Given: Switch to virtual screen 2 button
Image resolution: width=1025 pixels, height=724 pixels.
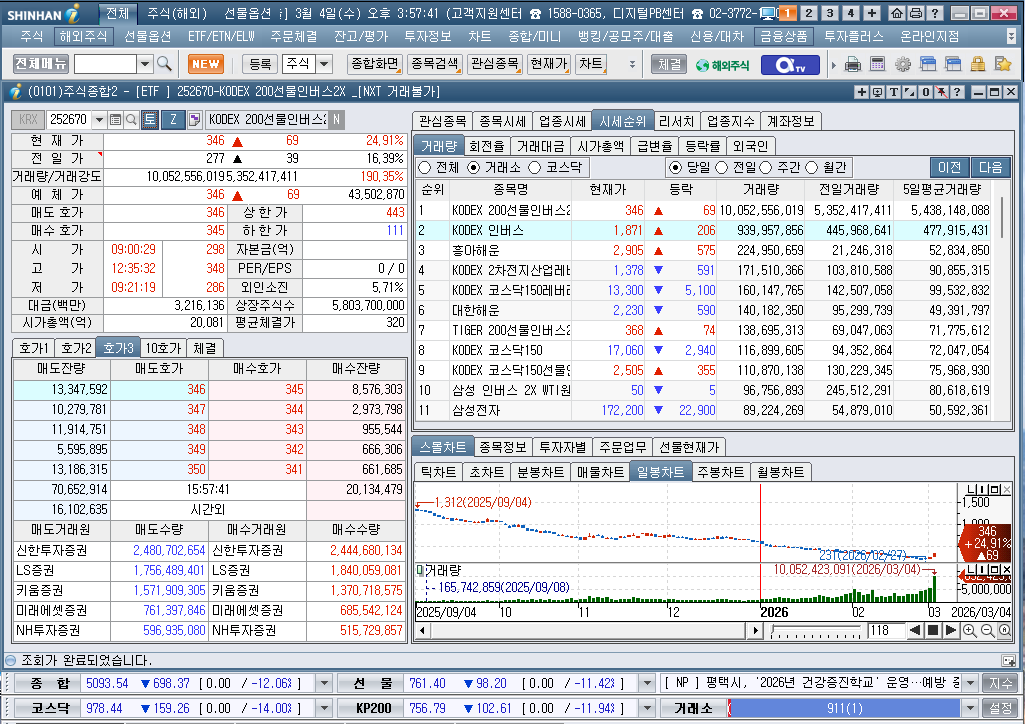Looking at the screenshot, I should [x=809, y=13].
